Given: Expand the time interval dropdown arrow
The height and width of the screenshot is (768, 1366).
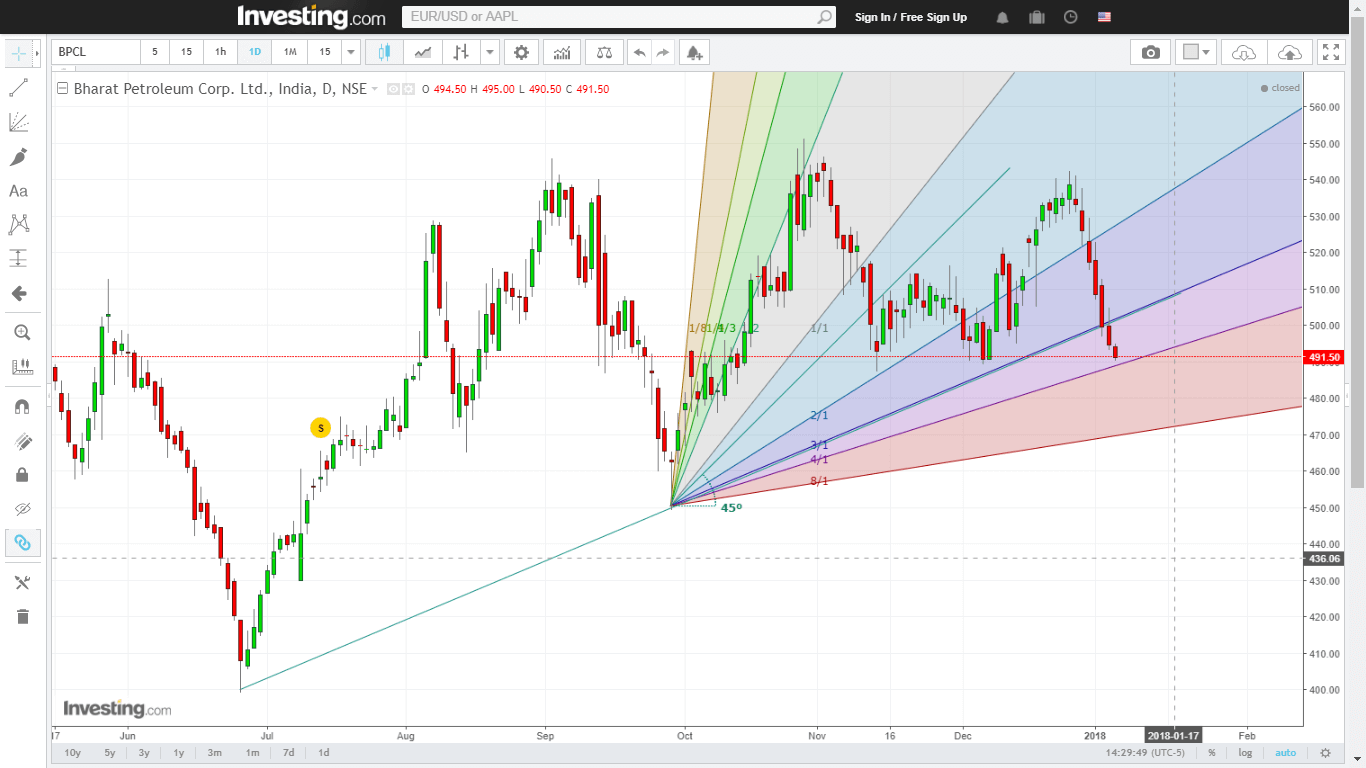Looking at the screenshot, I should pyautogui.click(x=350, y=52).
